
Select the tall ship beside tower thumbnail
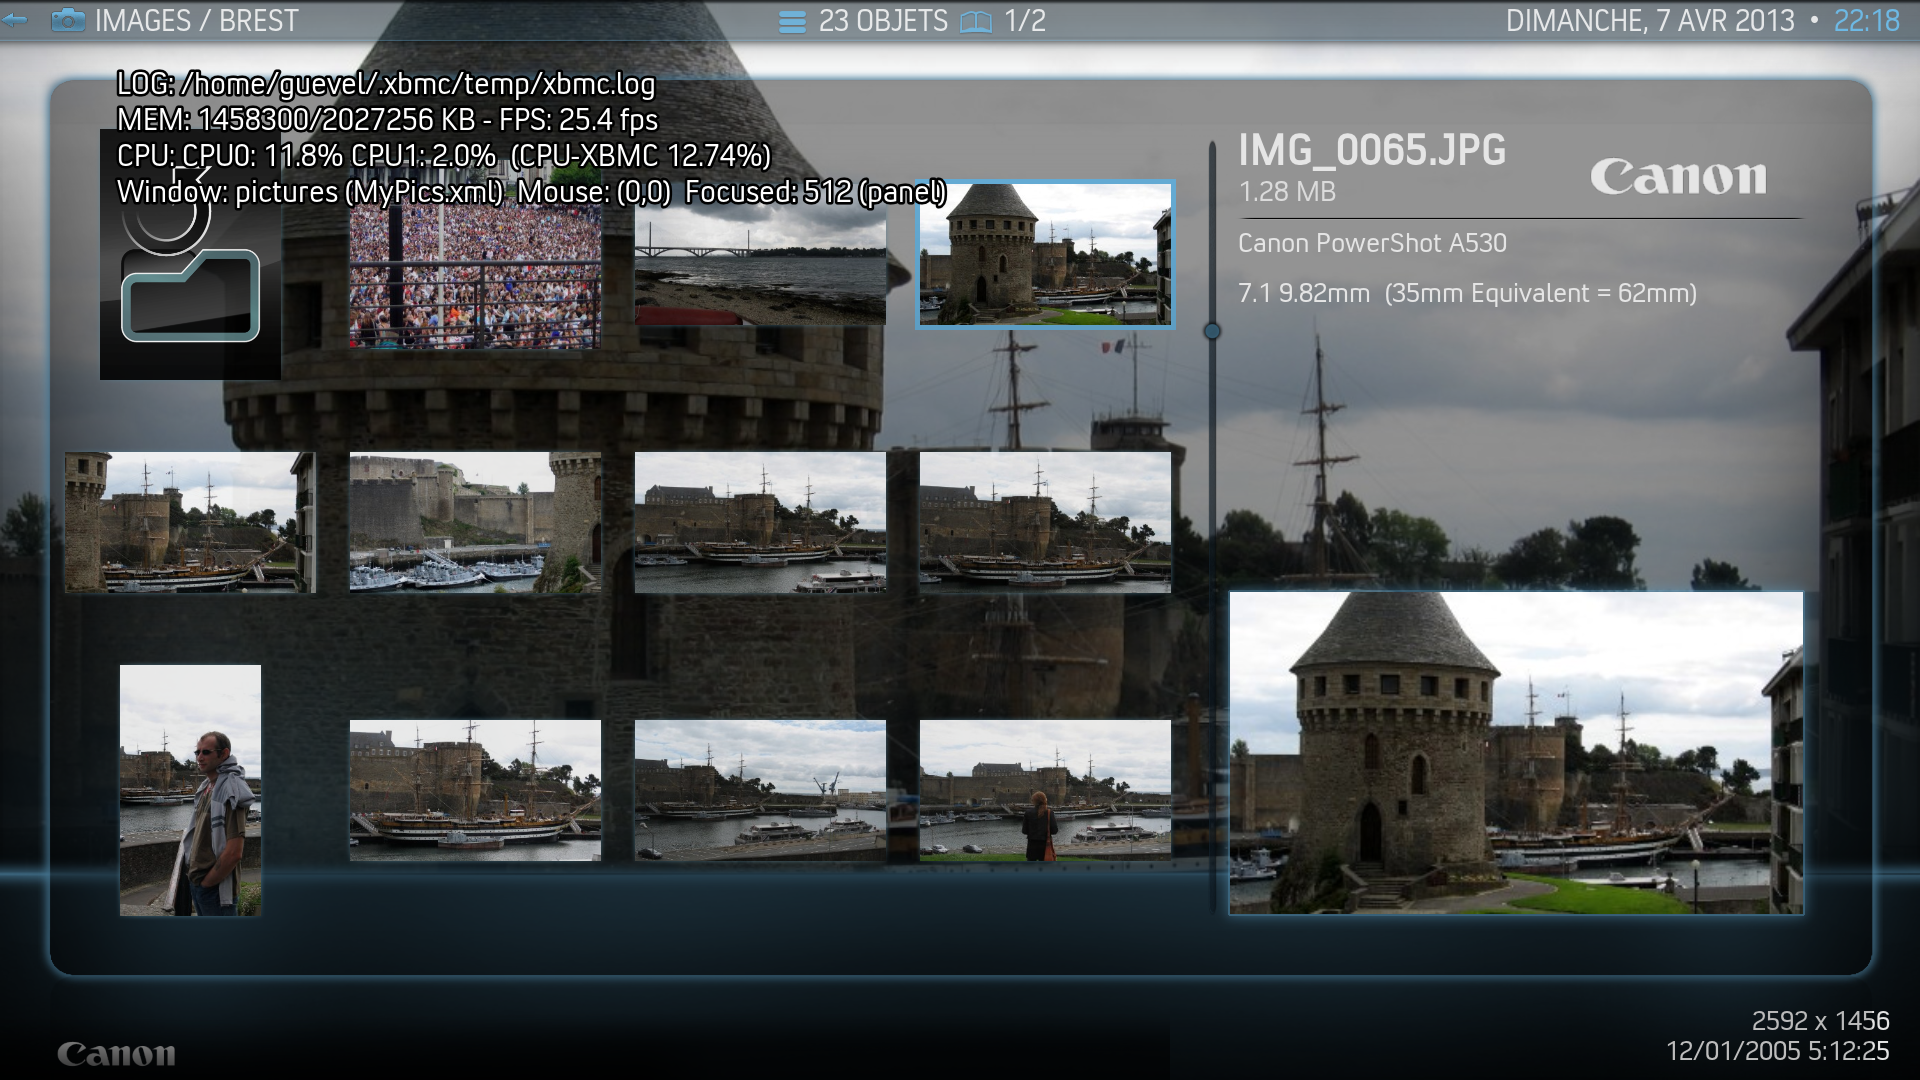pos(190,522)
